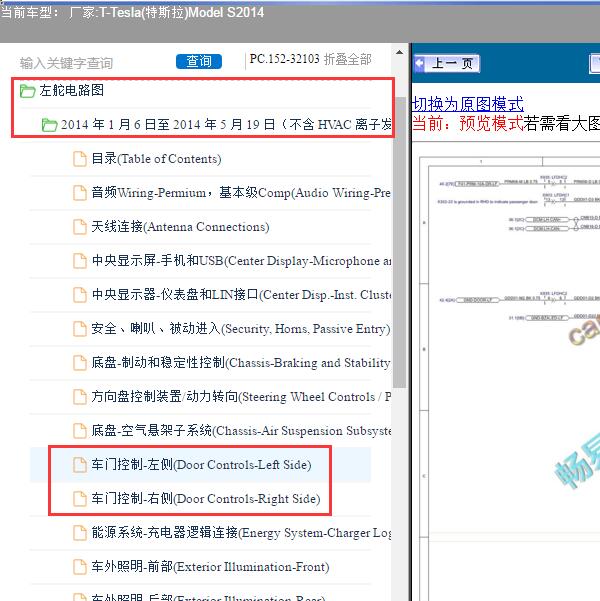Open Center Disp.-Inst. Cluster document icon

coord(80,295)
